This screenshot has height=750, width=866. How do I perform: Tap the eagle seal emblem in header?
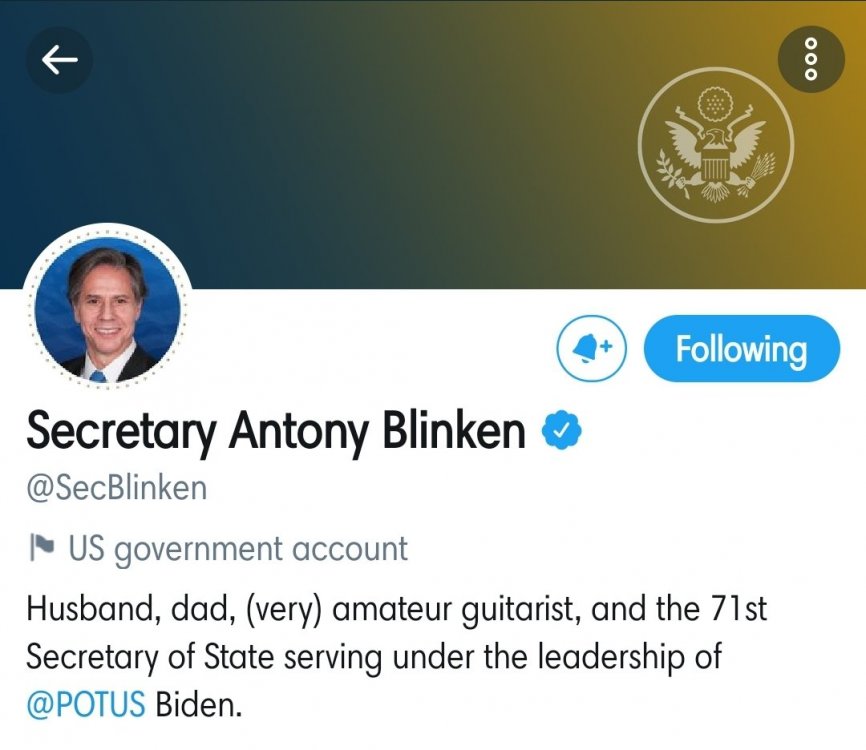[x=714, y=145]
